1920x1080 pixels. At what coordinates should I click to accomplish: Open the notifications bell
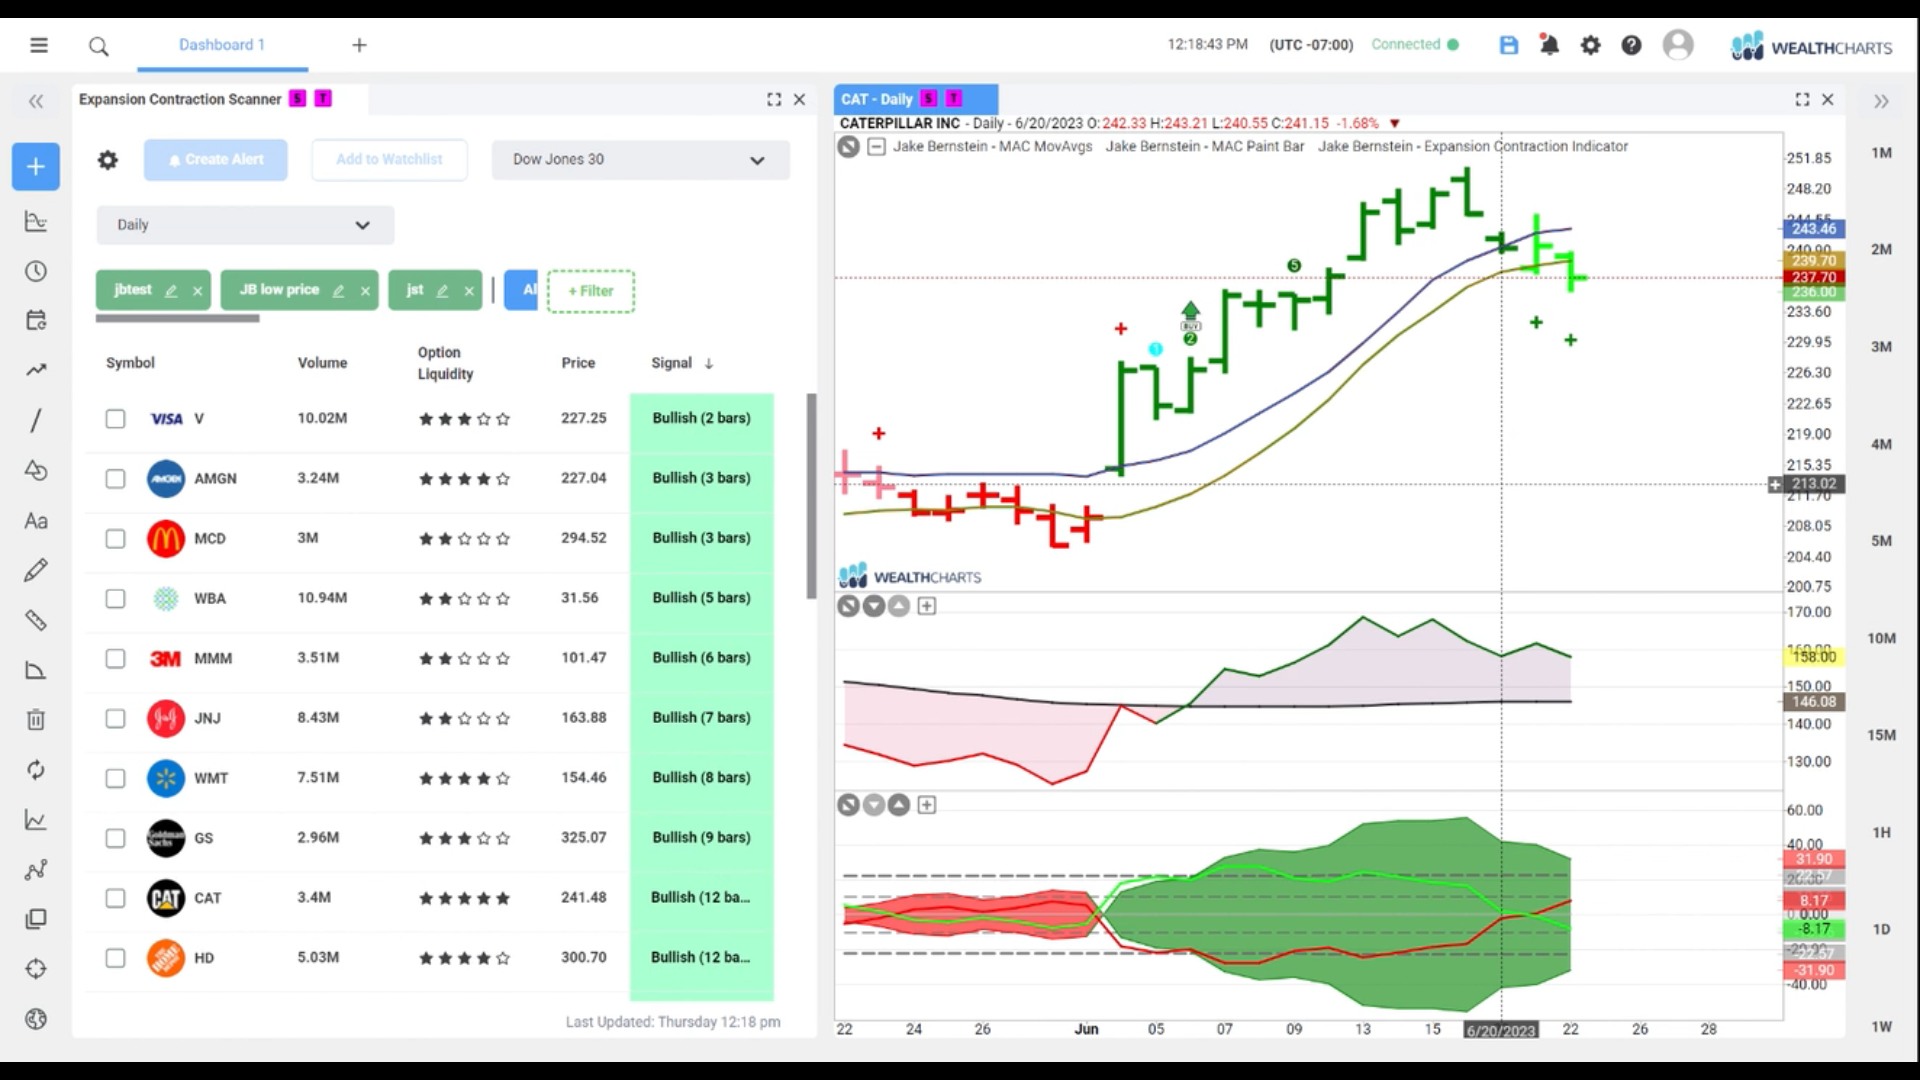pos(1549,45)
